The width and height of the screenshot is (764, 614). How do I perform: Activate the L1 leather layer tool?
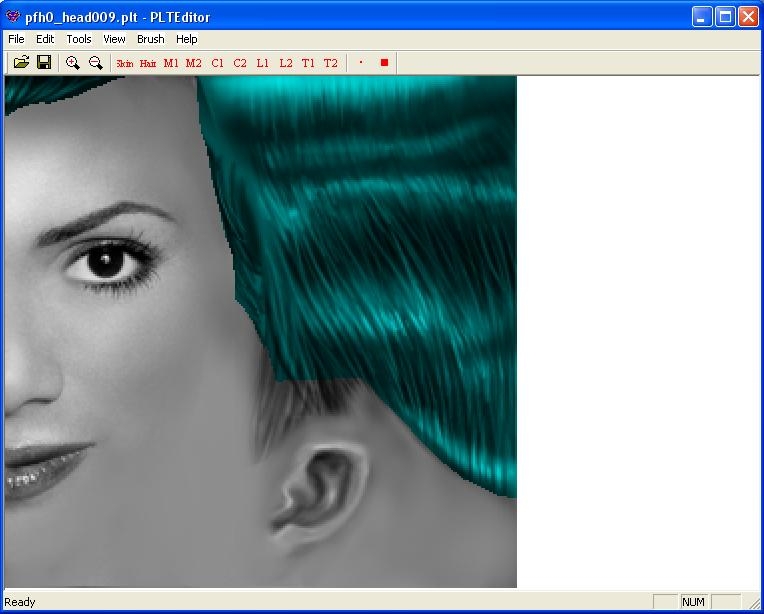coord(263,63)
